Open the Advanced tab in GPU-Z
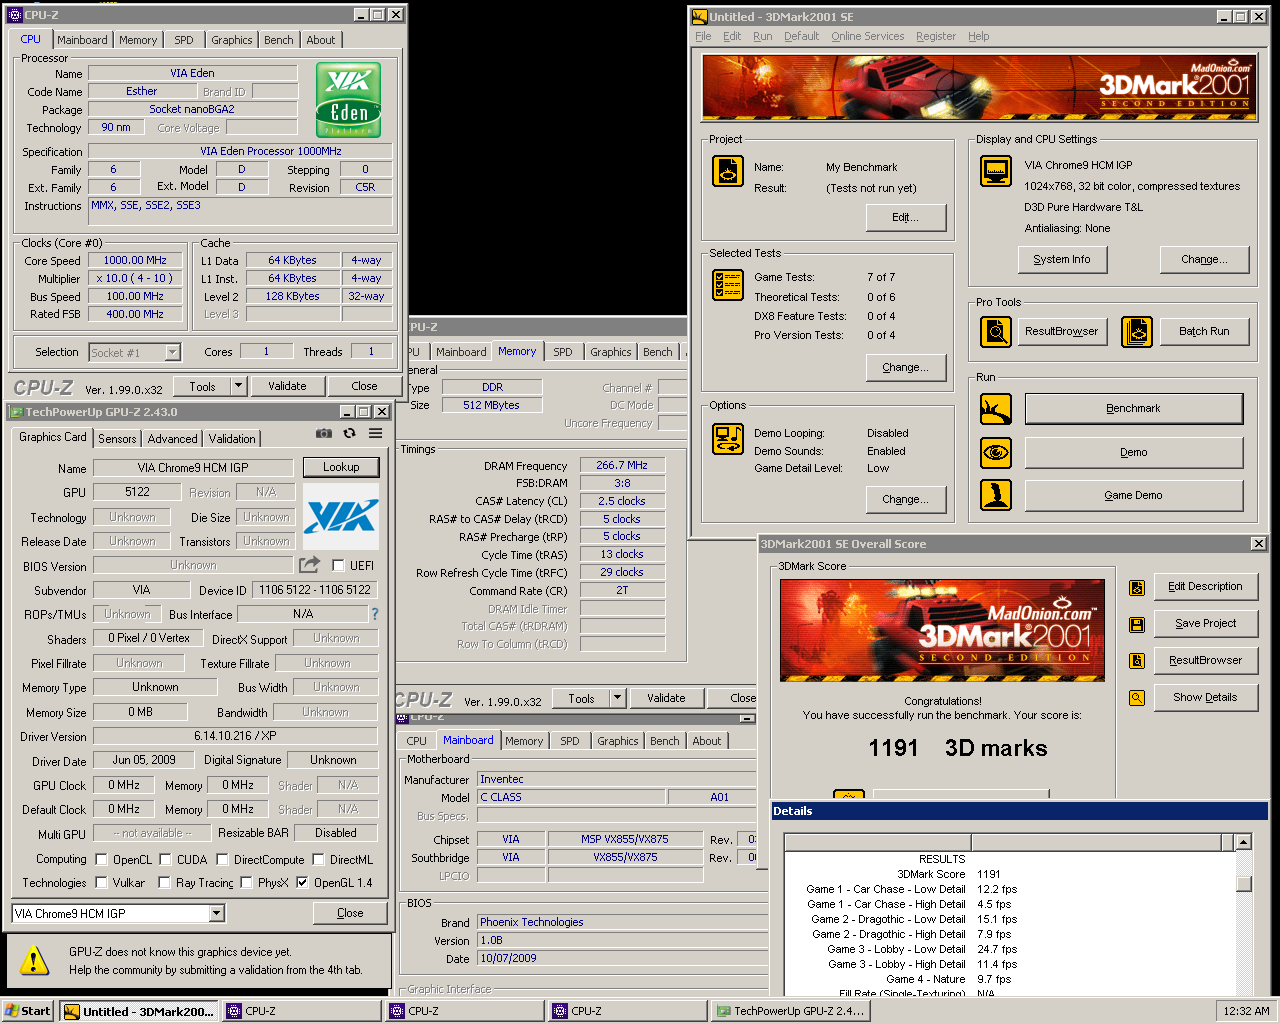1280x1024 pixels. [x=172, y=439]
